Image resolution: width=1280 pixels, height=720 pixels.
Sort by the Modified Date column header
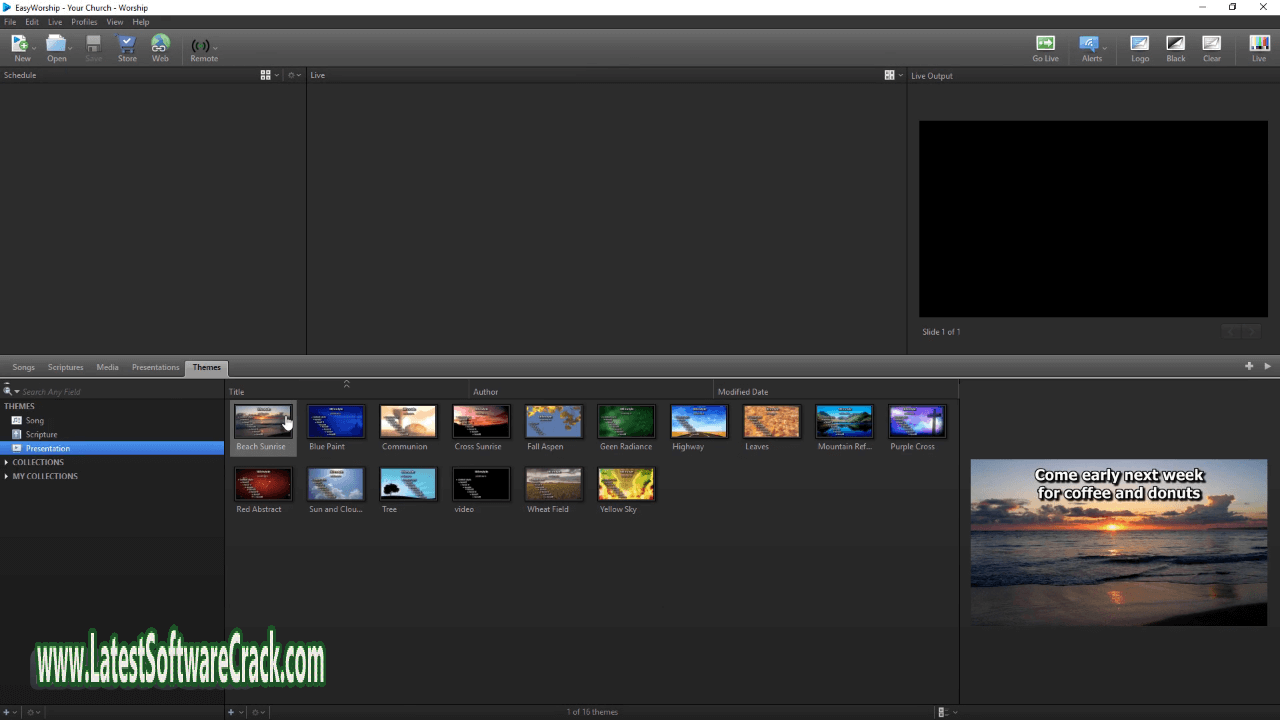point(743,392)
